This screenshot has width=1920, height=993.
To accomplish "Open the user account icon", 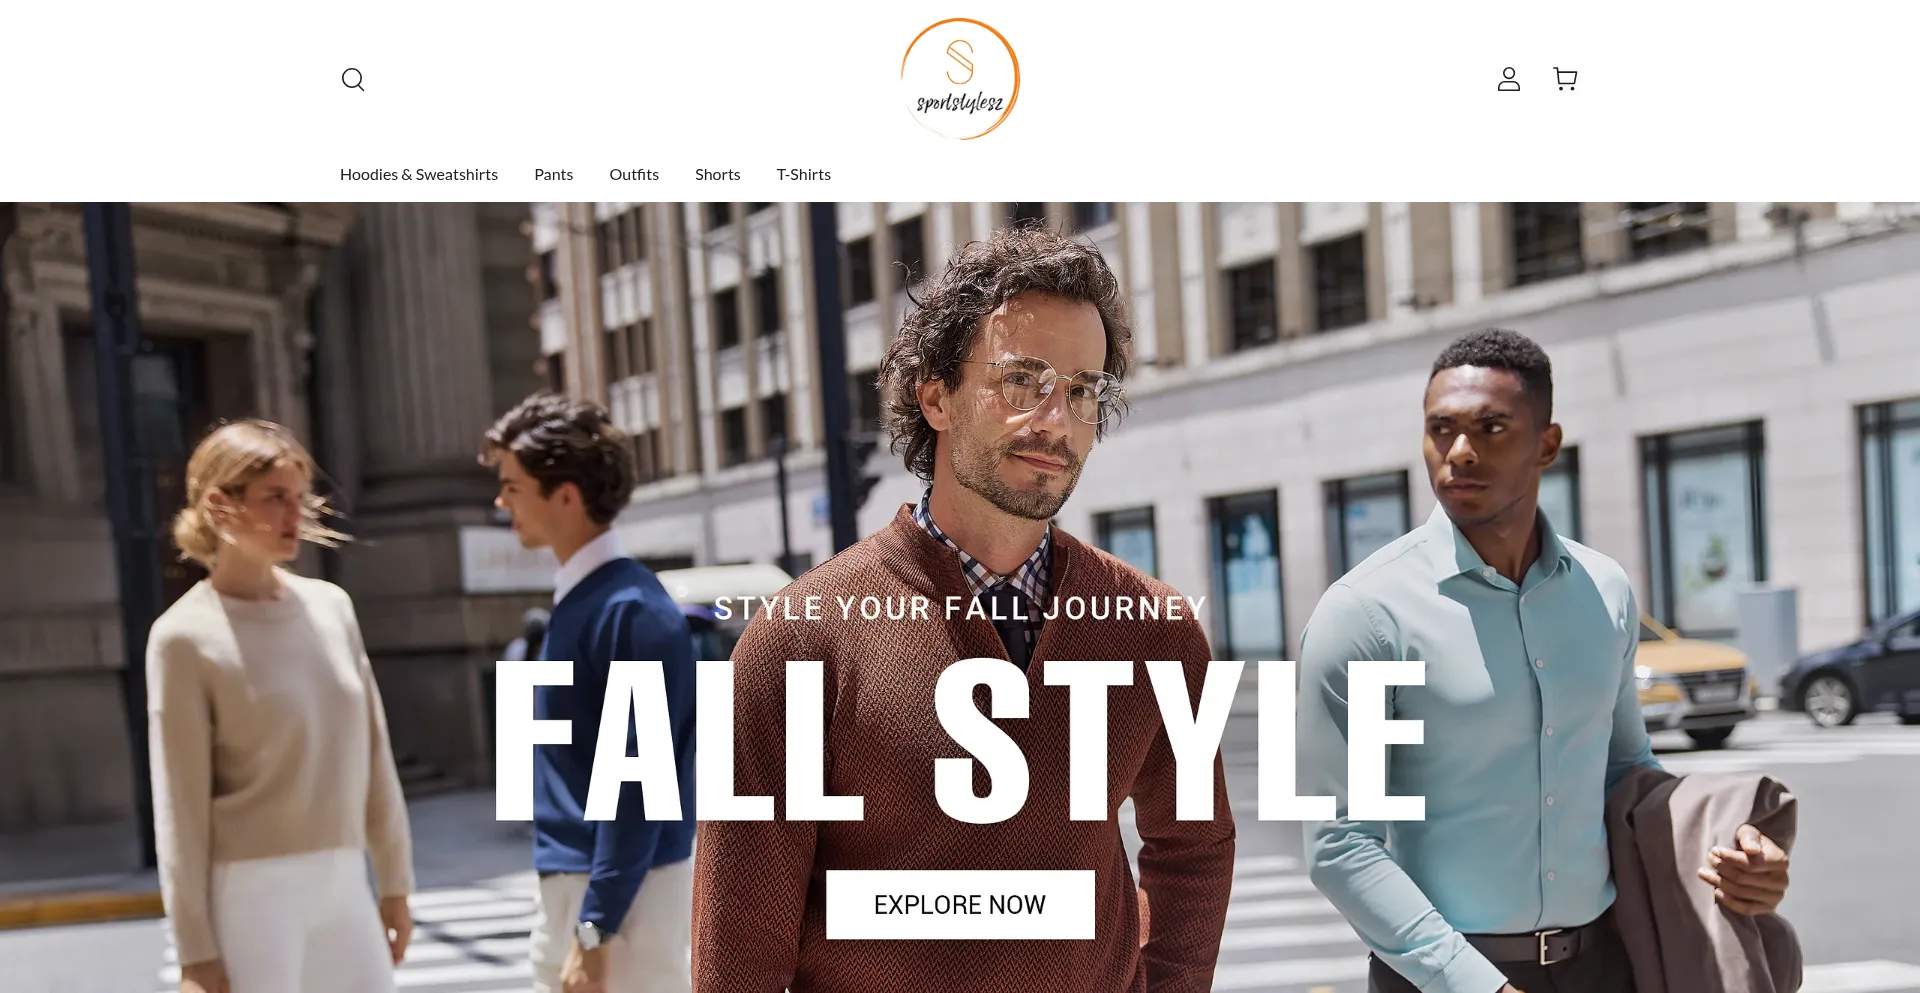I will (x=1508, y=79).
